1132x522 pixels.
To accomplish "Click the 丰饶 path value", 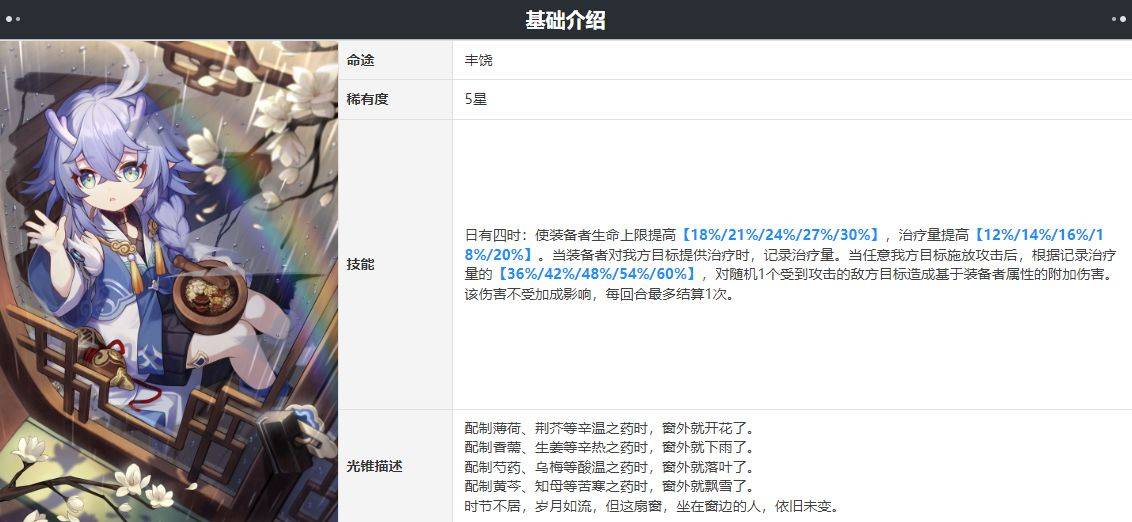I will (479, 61).
